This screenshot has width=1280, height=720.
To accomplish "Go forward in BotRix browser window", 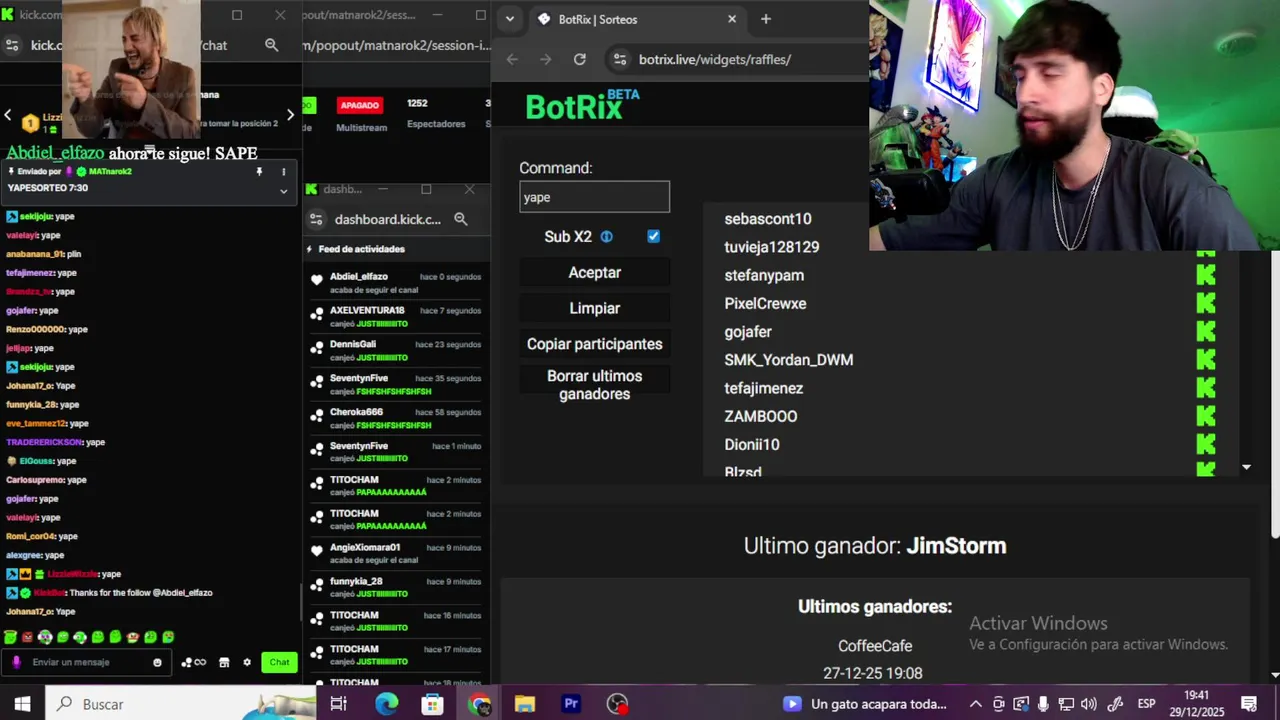I will pyautogui.click(x=545, y=59).
